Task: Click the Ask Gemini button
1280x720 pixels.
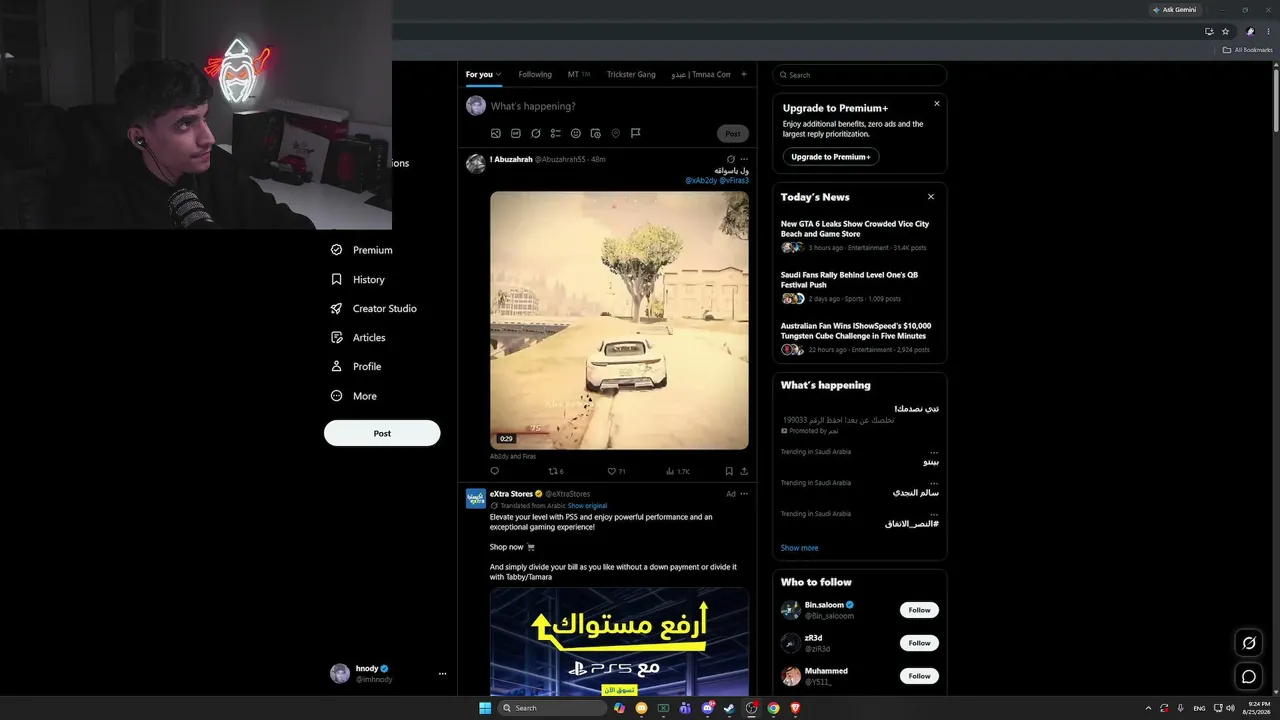Action: point(1174,9)
